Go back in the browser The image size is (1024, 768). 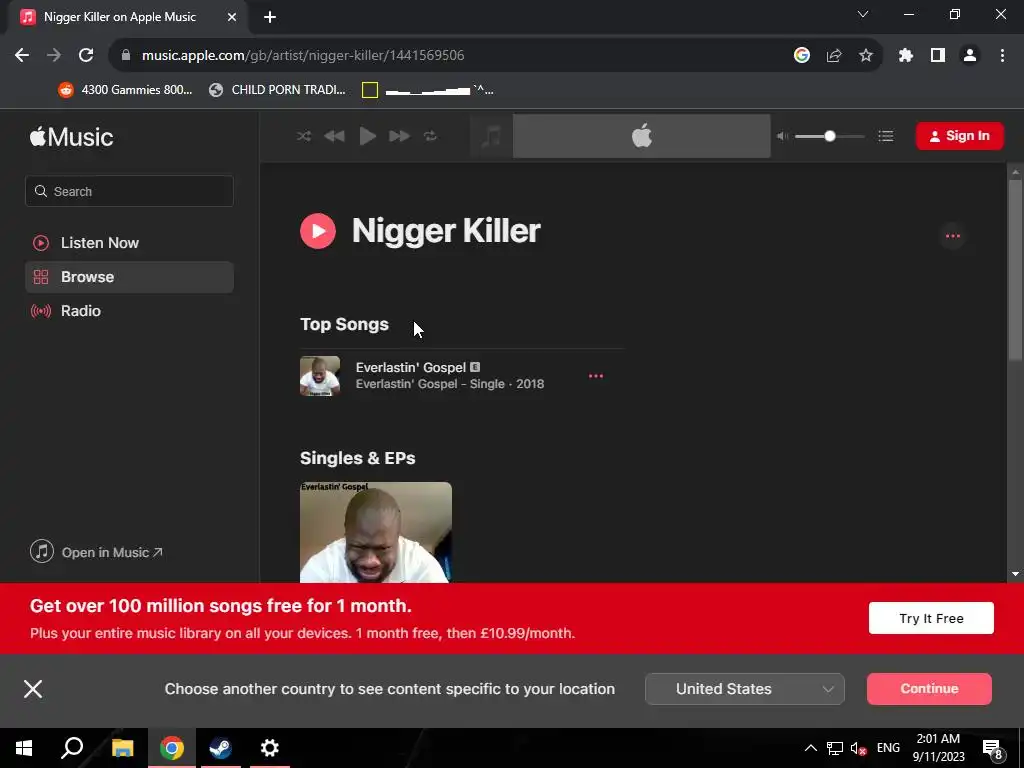pyautogui.click(x=22, y=56)
